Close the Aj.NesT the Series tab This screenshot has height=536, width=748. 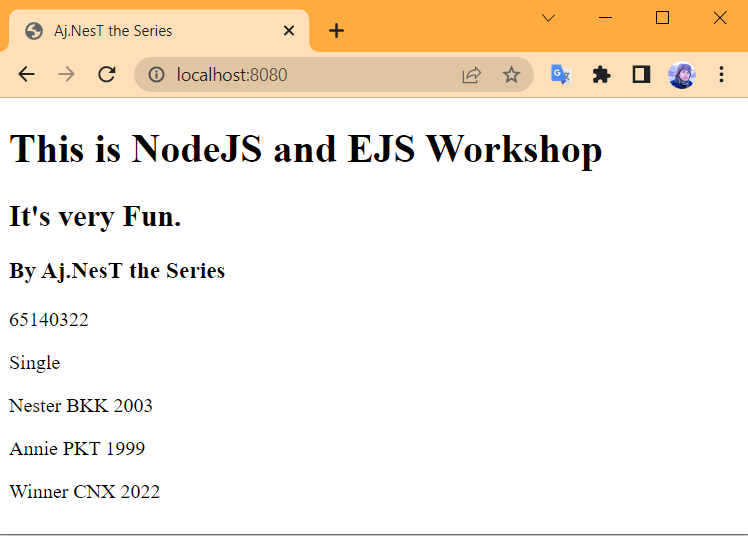289,31
